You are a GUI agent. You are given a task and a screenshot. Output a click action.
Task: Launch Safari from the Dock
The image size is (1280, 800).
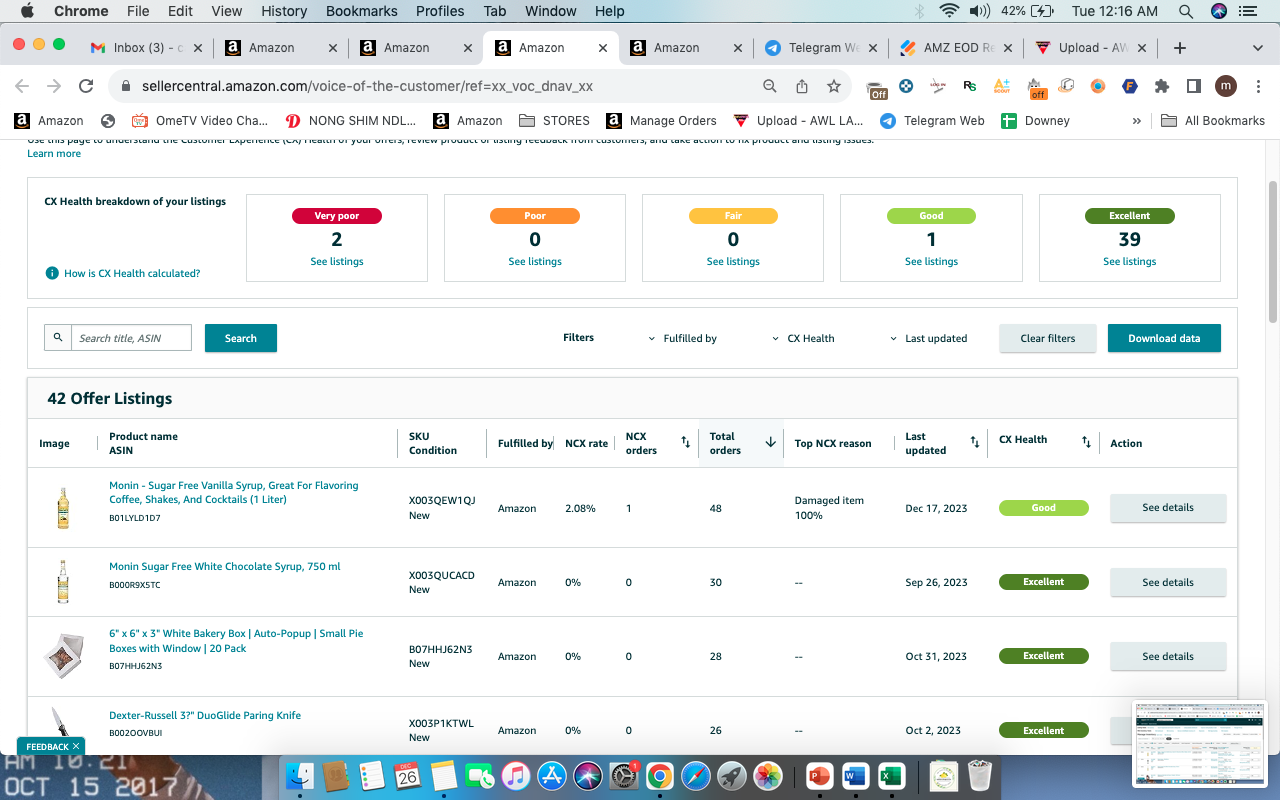coord(695,776)
